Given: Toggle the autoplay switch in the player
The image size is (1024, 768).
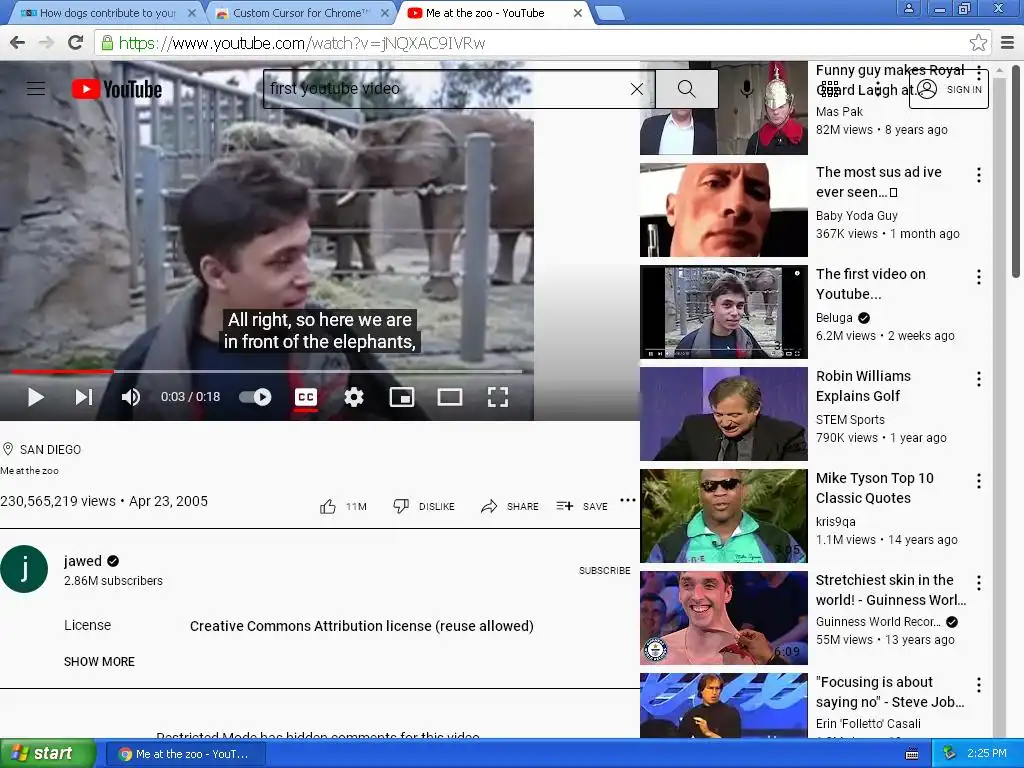Looking at the screenshot, I should (x=255, y=397).
